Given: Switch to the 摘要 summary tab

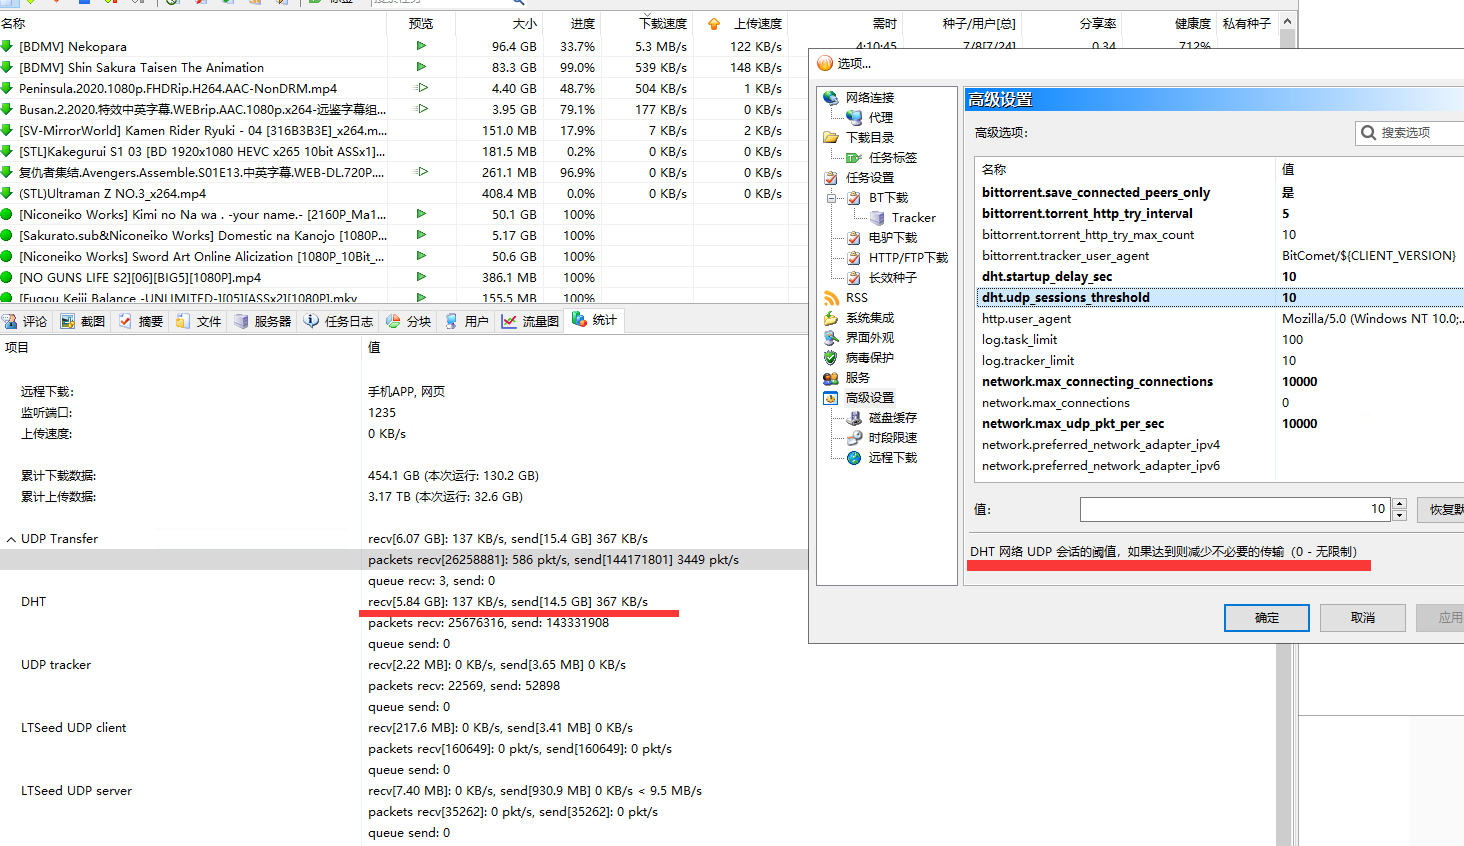Looking at the screenshot, I should pos(141,321).
